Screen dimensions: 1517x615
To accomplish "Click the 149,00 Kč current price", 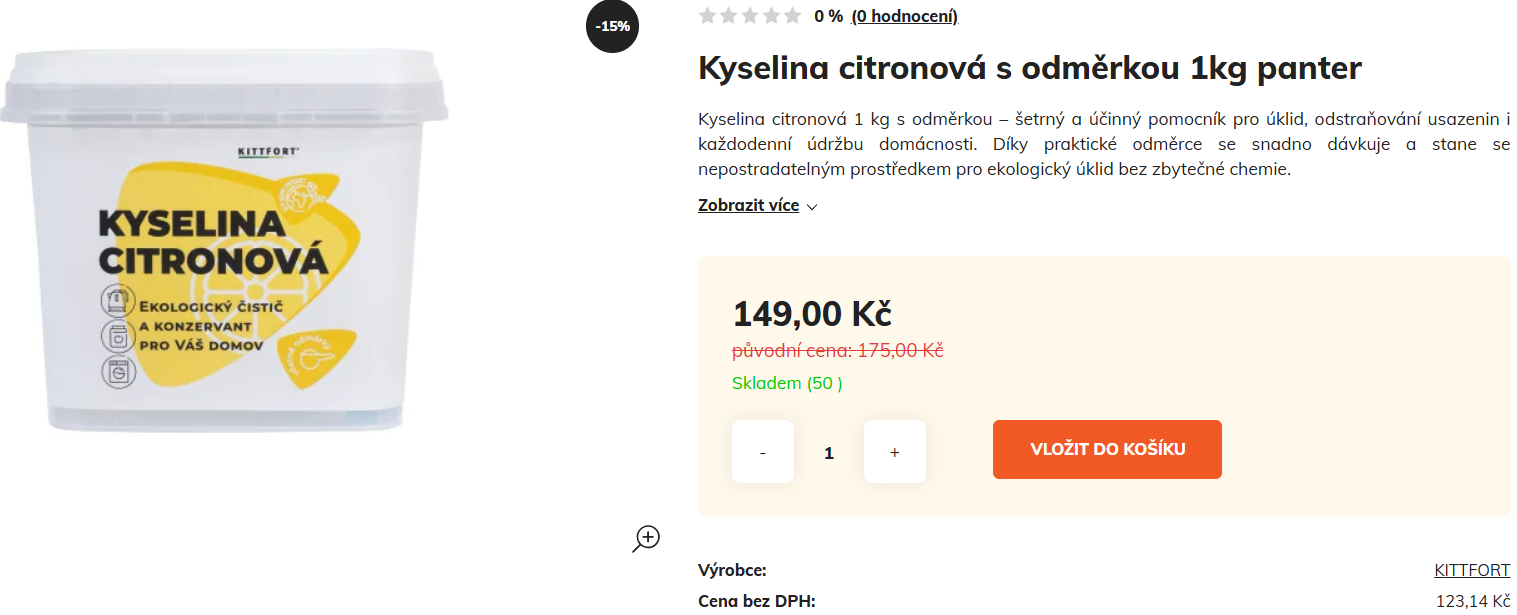I will pyautogui.click(x=812, y=314).
